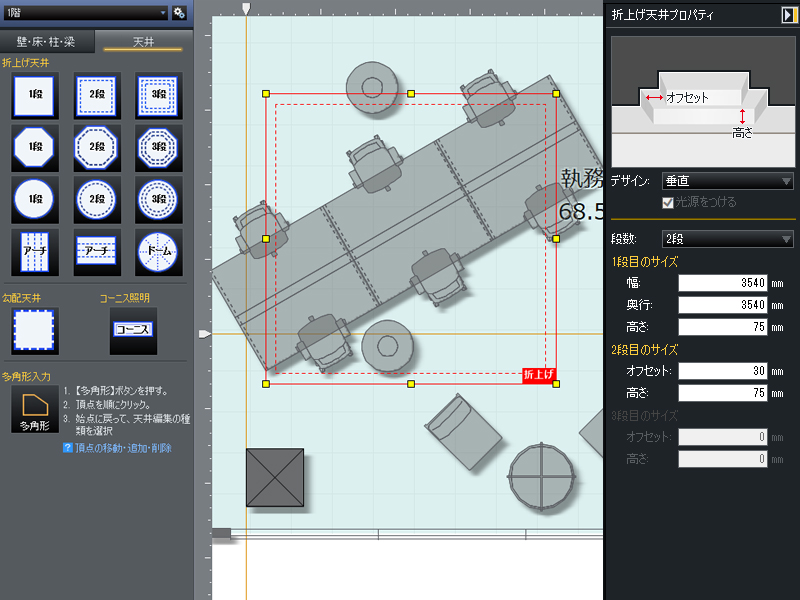This screenshot has width=800, height=600.
Task: Click the red 折上げ label on canvas
Action: point(539,375)
